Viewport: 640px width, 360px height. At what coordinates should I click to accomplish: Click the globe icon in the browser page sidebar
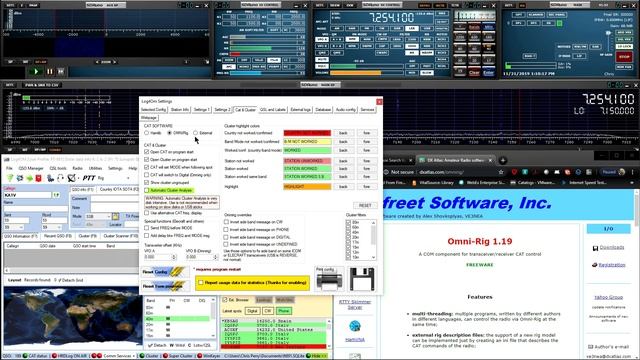(355, 326)
